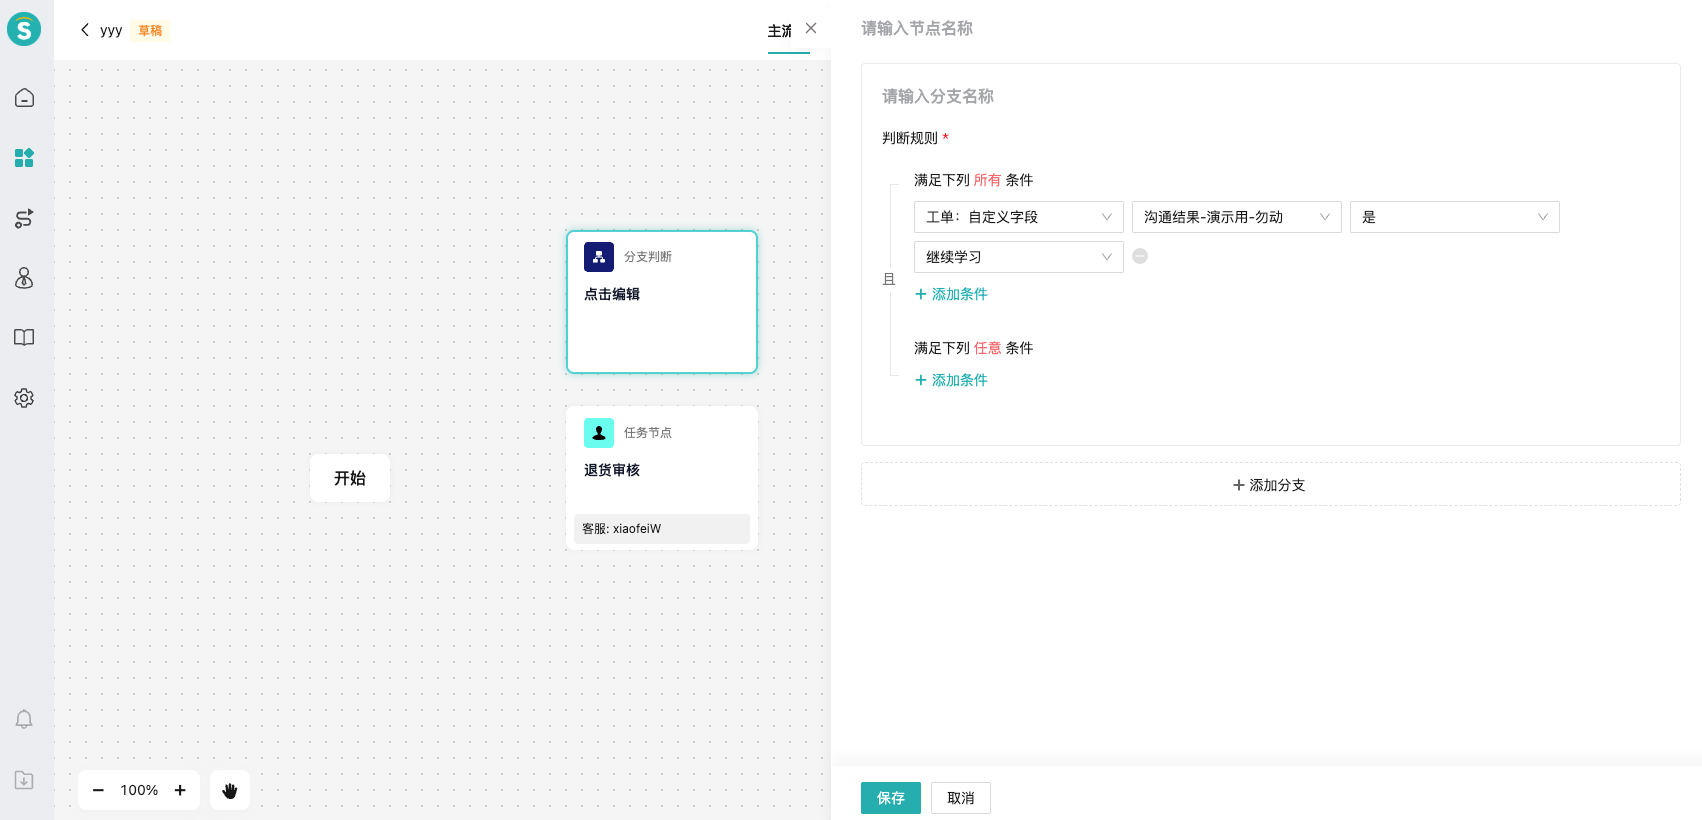Switch to the 主流 tab
This screenshot has height=820, width=1702.
pos(780,31)
